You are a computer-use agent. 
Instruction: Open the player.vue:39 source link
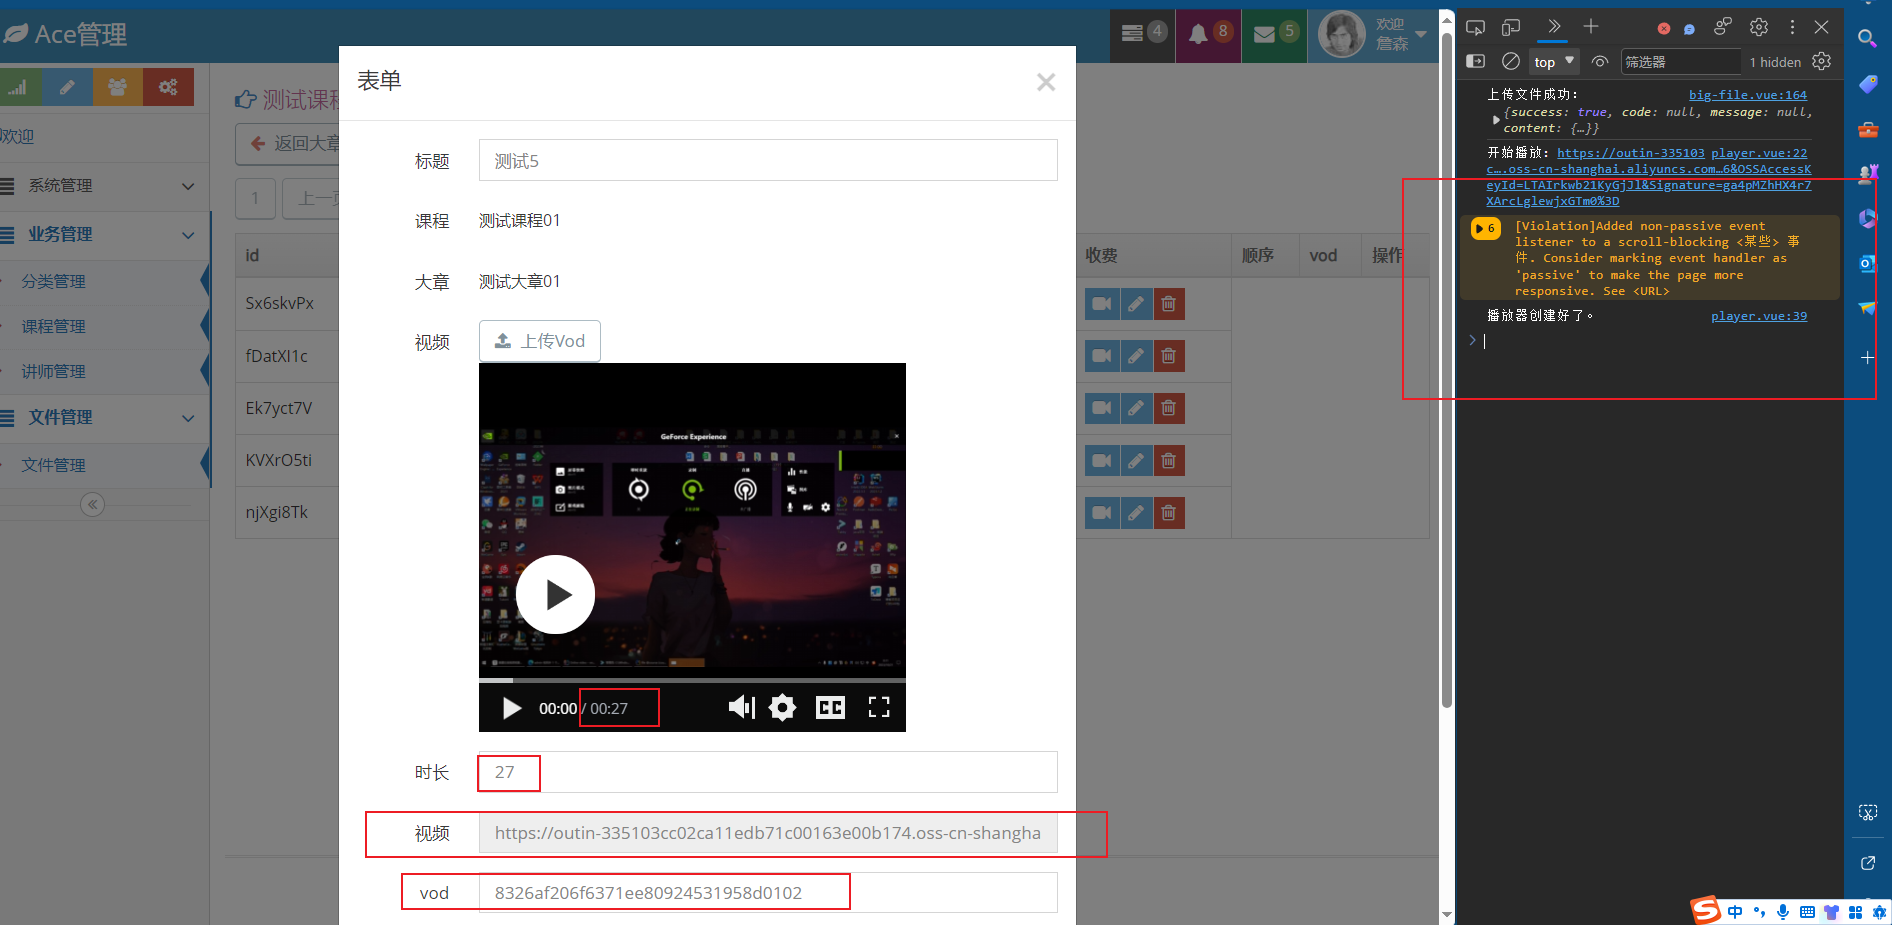pos(1759,316)
